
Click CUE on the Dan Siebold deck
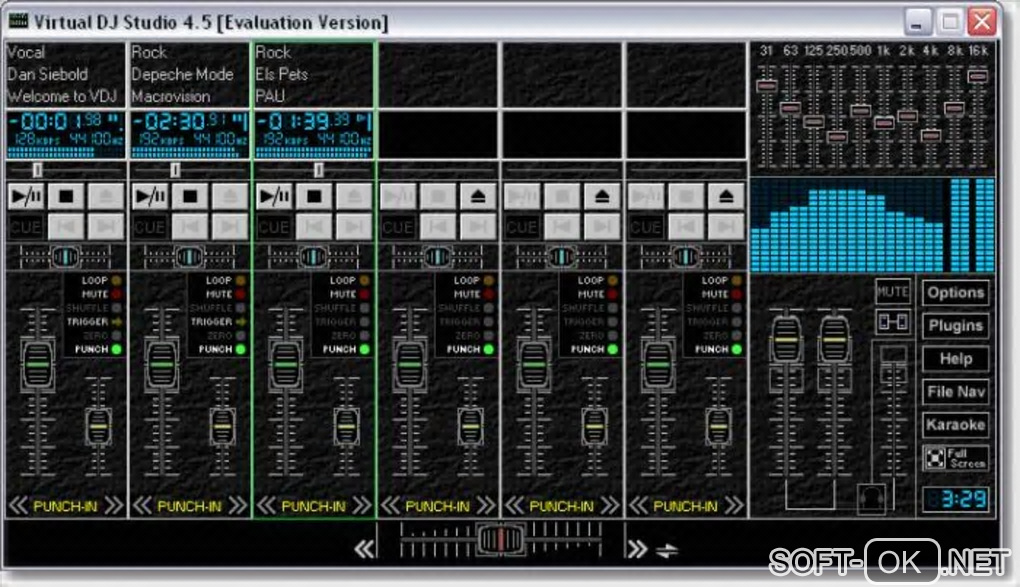click(26, 227)
